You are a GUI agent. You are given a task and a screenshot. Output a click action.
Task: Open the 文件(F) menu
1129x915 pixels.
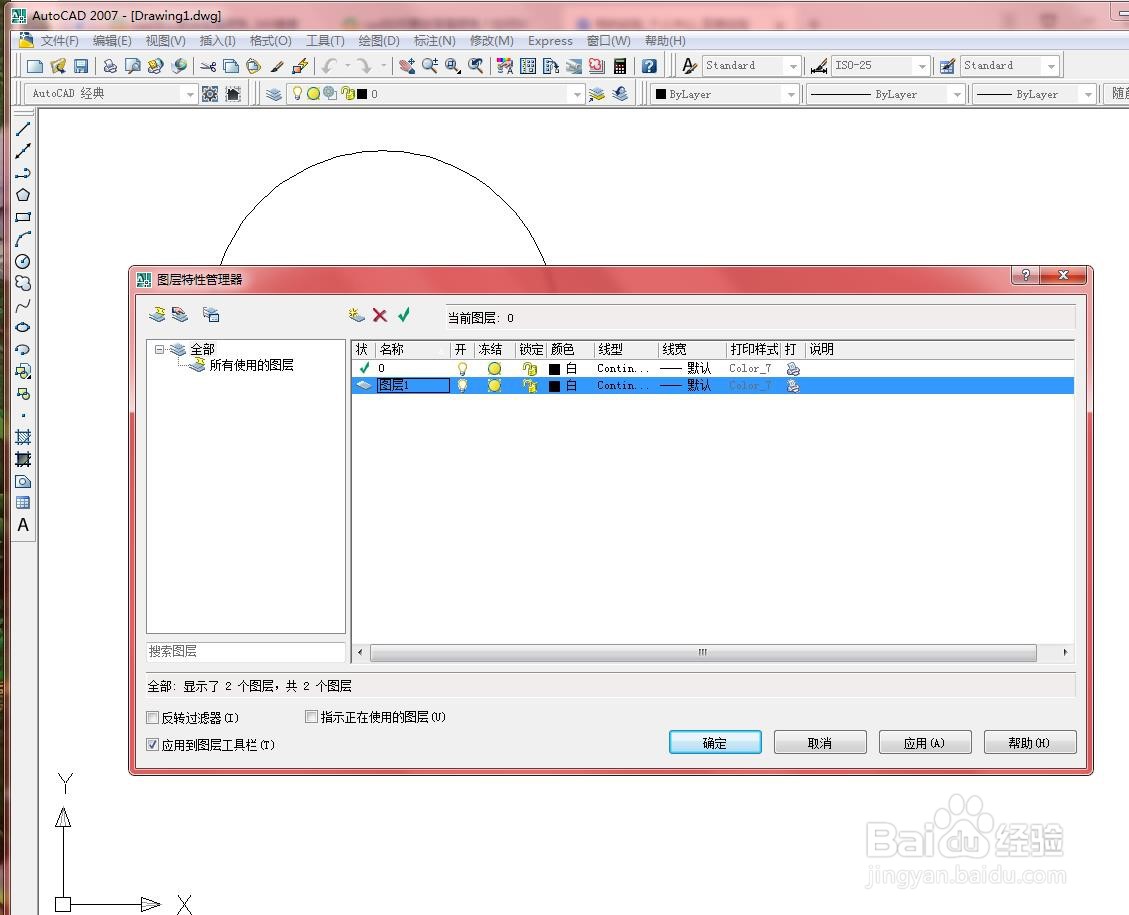[58, 41]
